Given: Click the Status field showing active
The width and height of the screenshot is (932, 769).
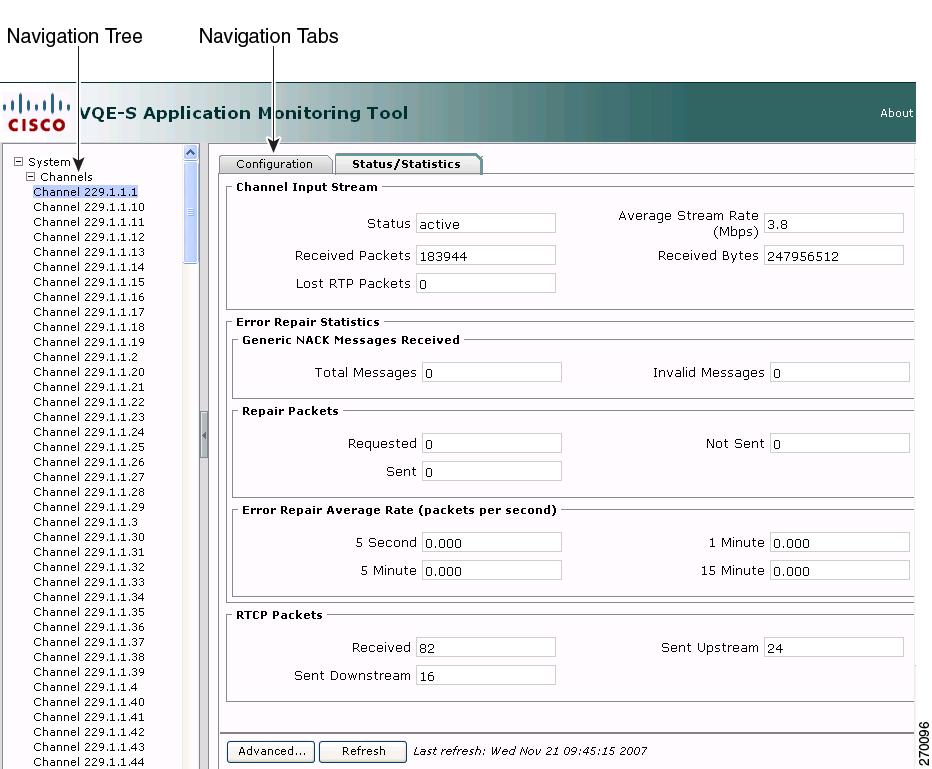Looking at the screenshot, I should [486, 224].
